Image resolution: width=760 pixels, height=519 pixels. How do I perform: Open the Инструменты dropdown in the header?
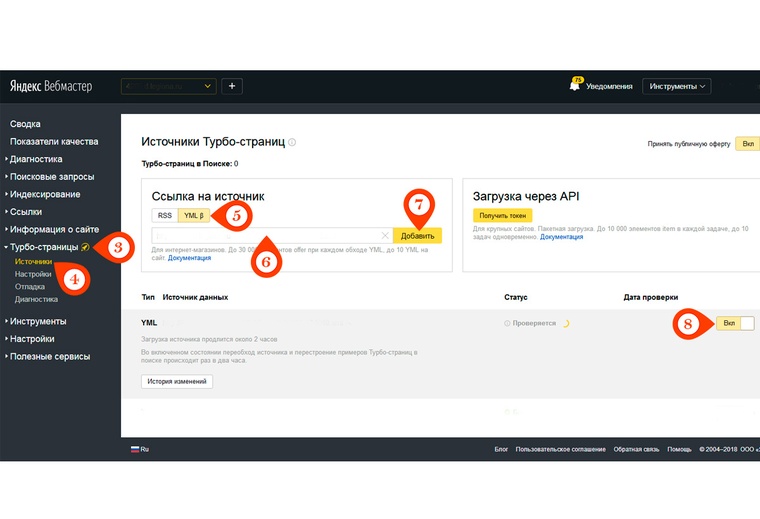(679, 86)
